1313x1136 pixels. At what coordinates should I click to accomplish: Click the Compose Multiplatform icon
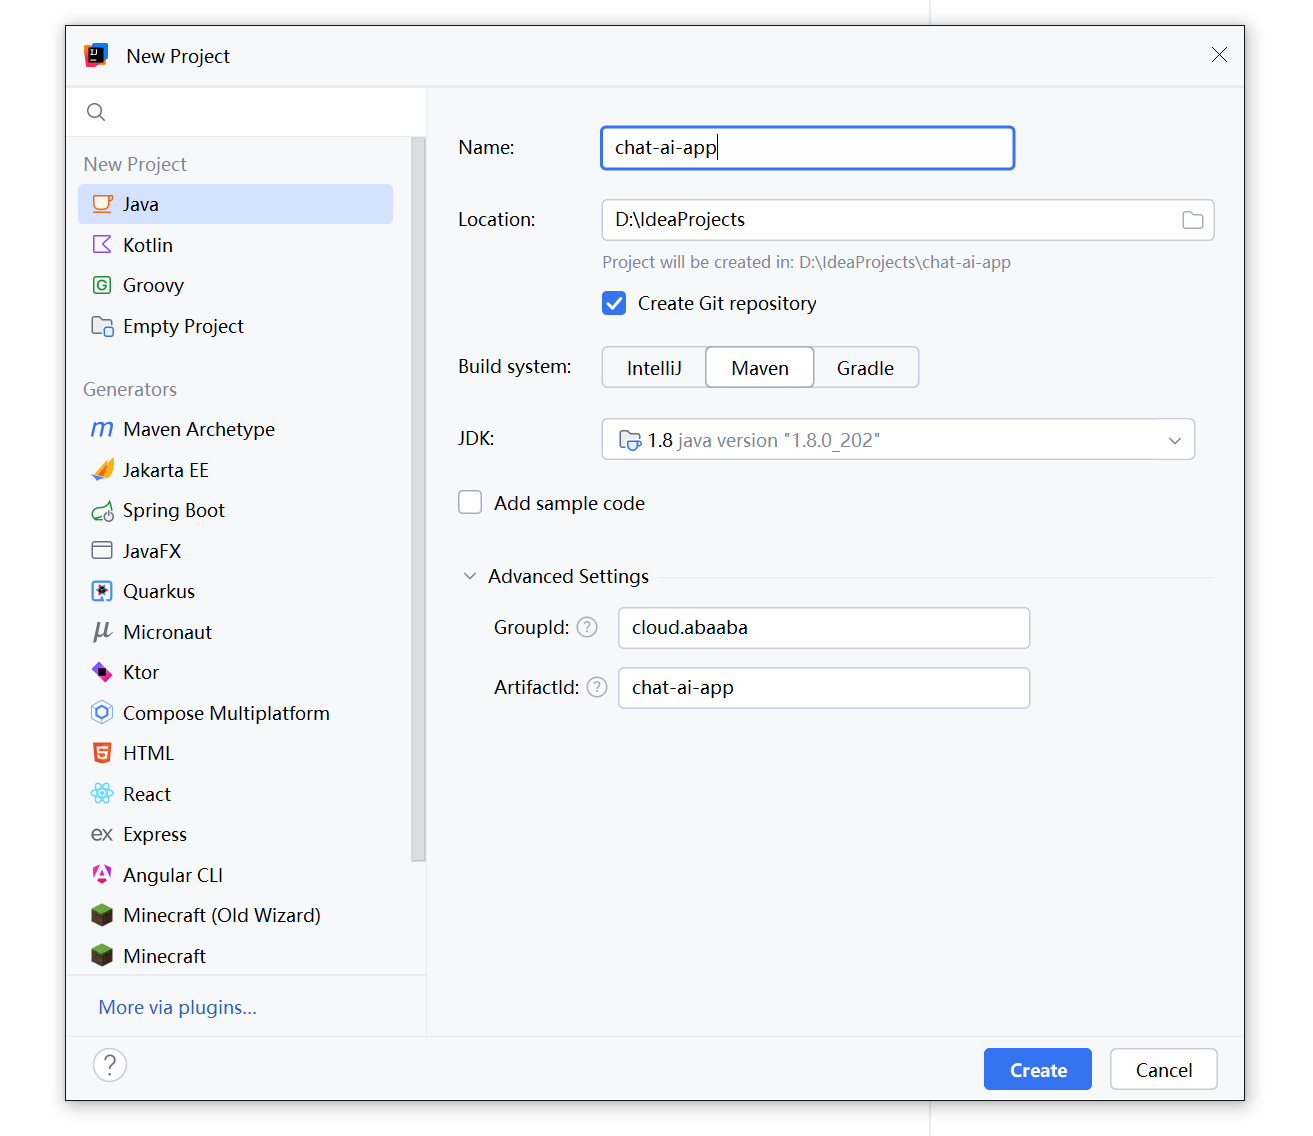click(x=102, y=713)
